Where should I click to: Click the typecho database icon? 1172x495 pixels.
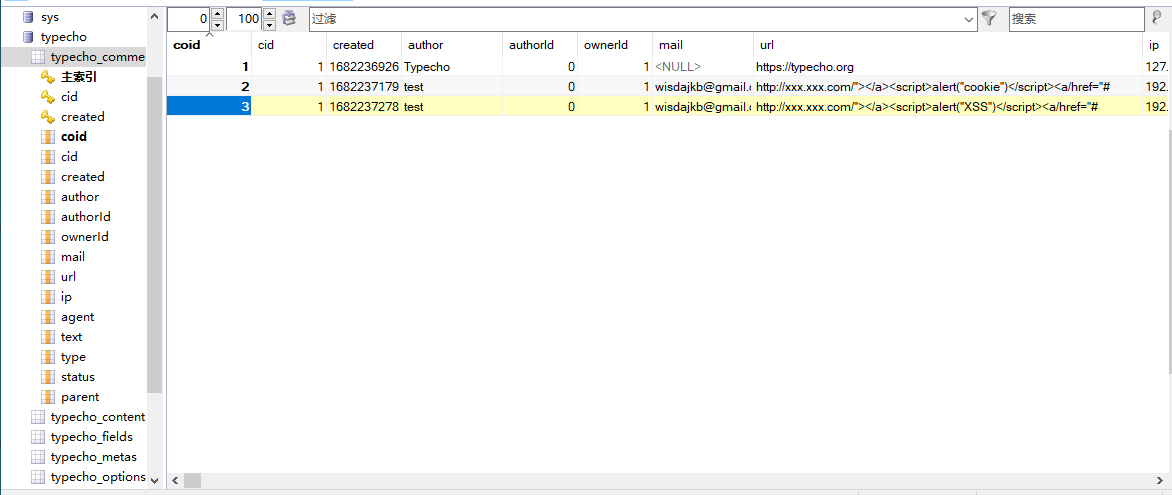pyautogui.click(x=28, y=37)
